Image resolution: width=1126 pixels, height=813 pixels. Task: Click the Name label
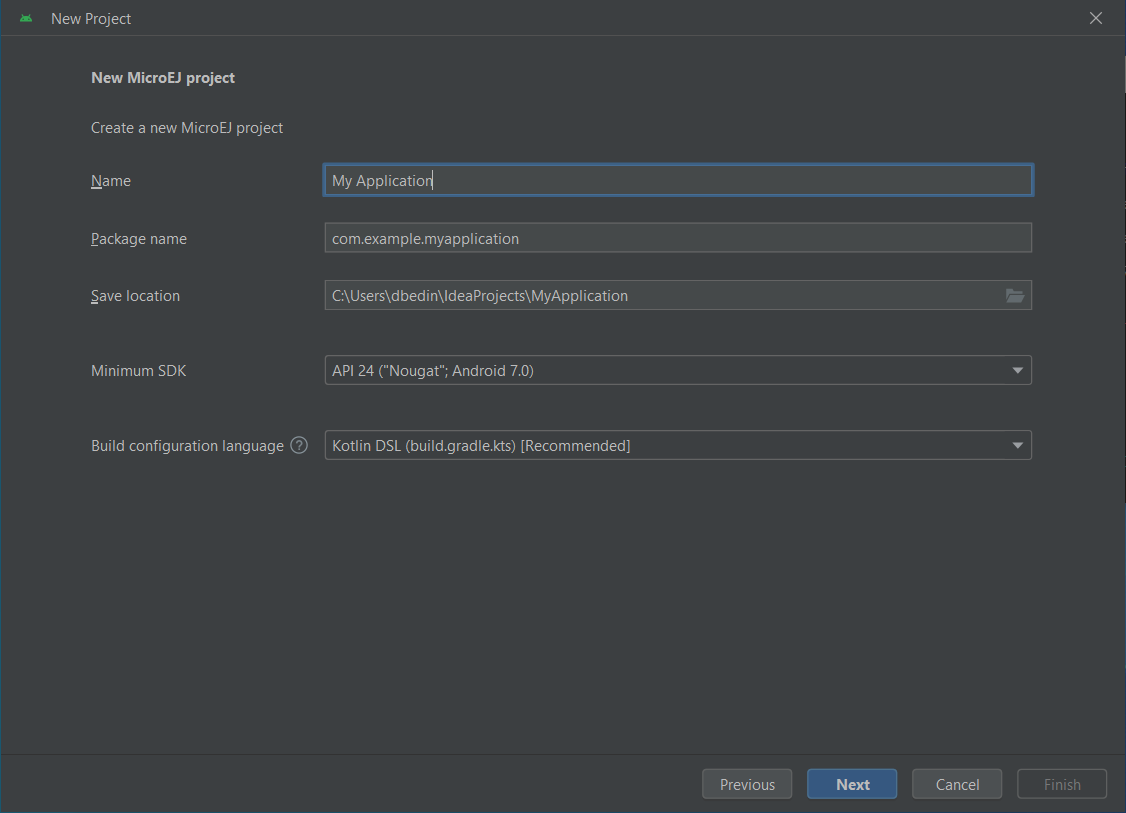[x=111, y=181]
